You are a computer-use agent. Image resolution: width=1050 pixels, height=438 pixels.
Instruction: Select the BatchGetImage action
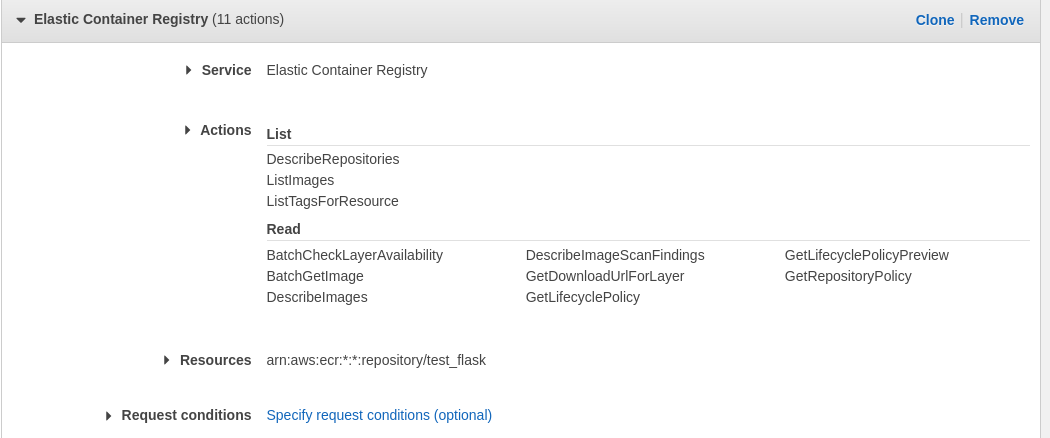(x=315, y=276)
